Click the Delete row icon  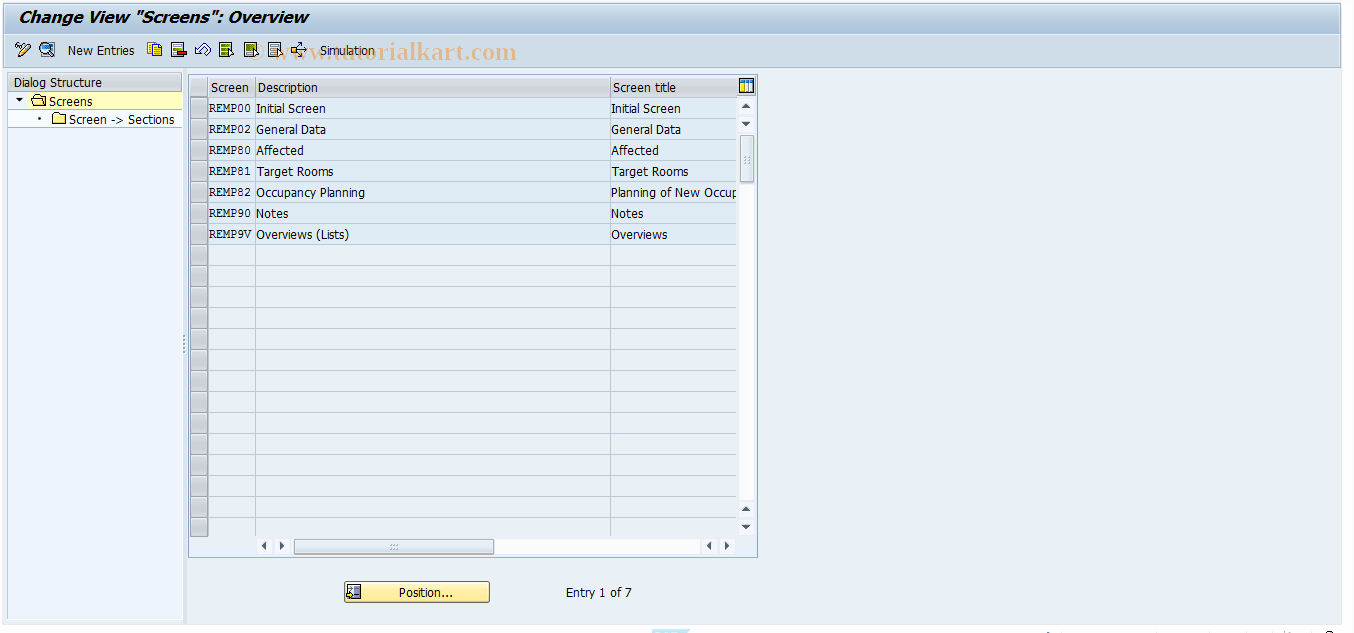click(x=179, y=49)
